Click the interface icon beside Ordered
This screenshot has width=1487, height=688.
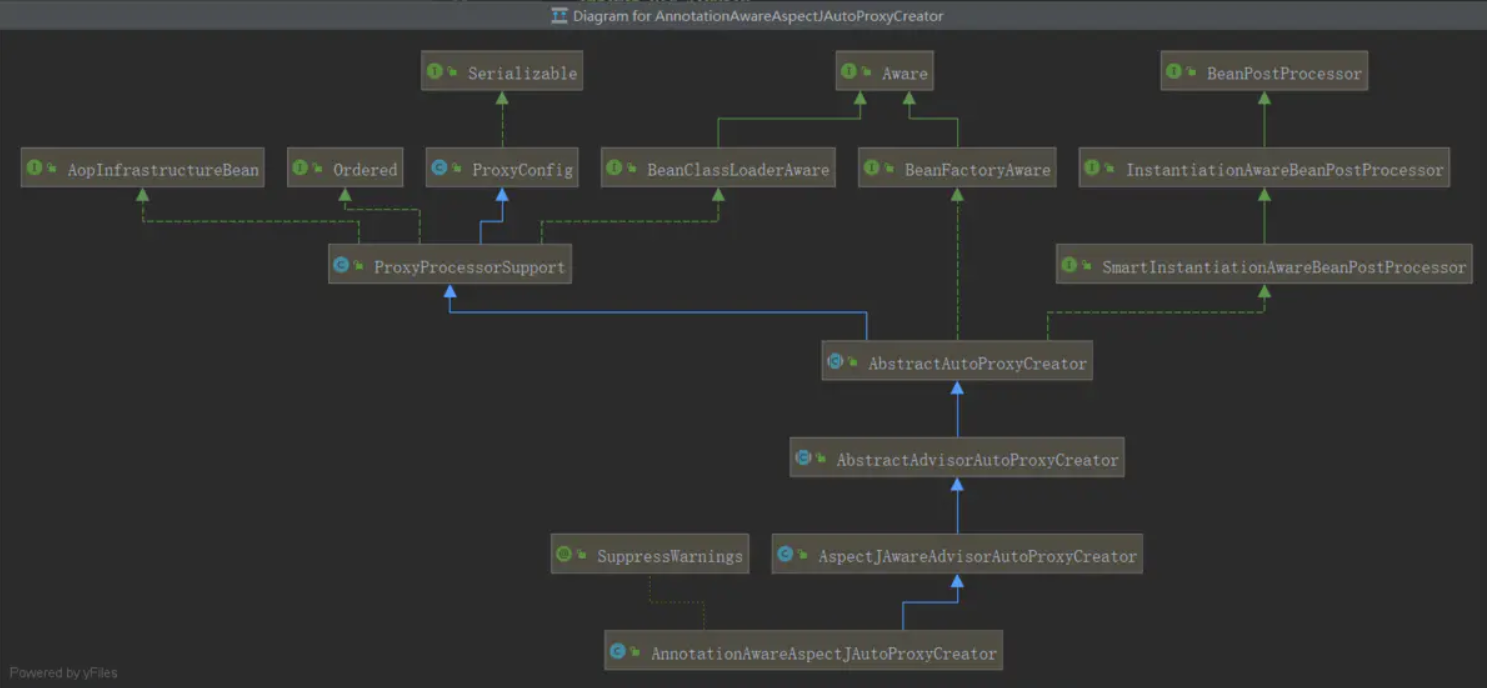[x=301, y=168]
